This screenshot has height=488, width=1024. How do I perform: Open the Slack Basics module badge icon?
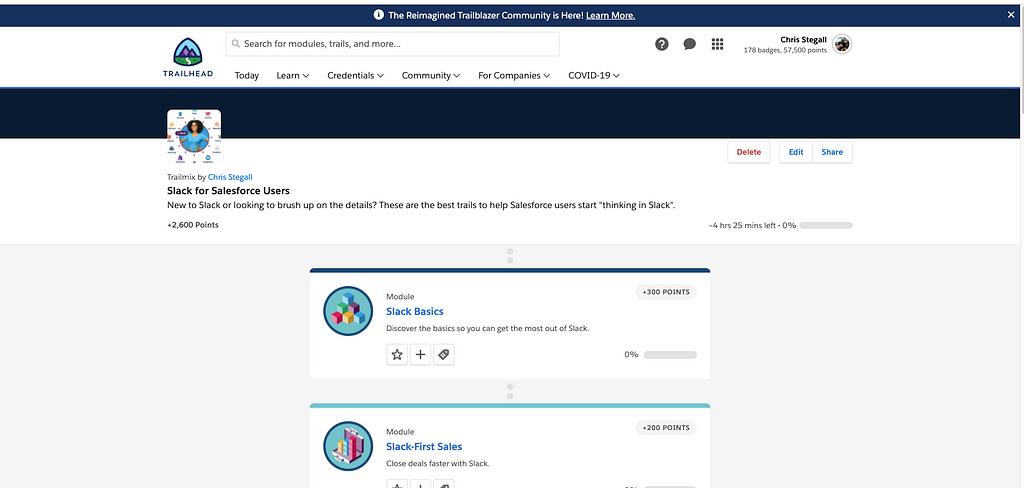pyautogui.click(x=348, y=311)
